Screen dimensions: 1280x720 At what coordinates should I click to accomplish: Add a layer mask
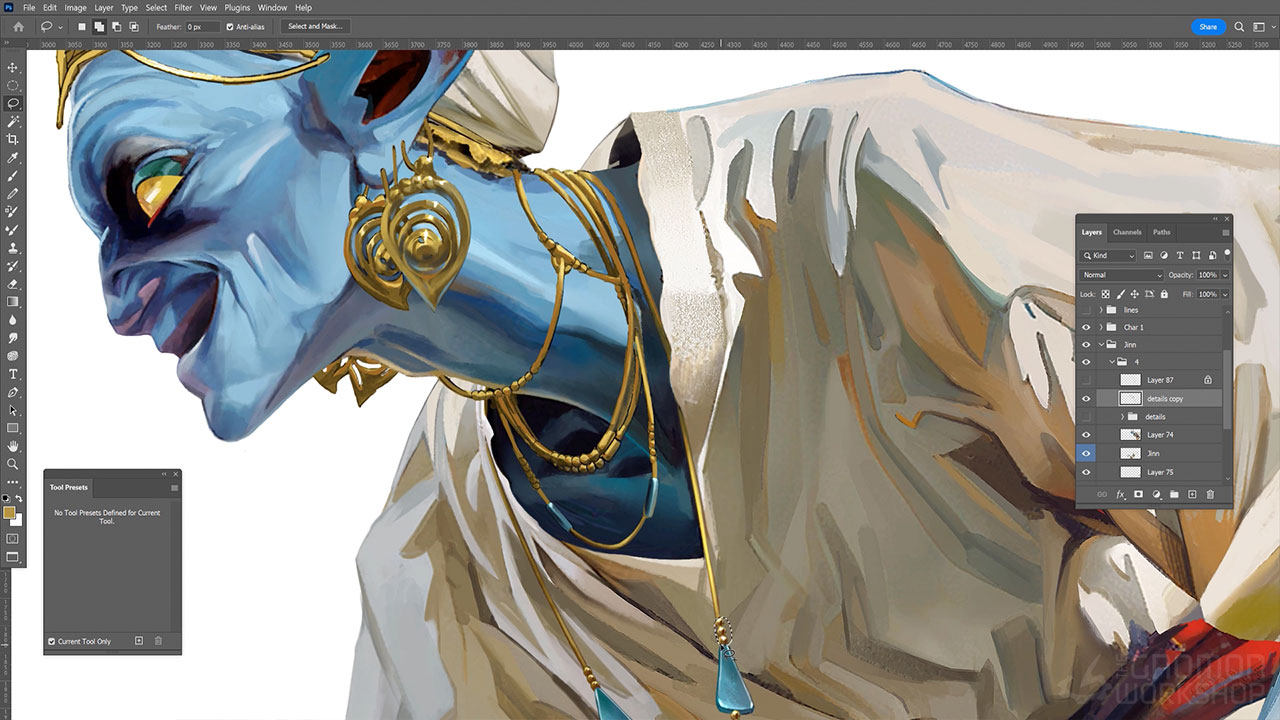point(1138,494)
